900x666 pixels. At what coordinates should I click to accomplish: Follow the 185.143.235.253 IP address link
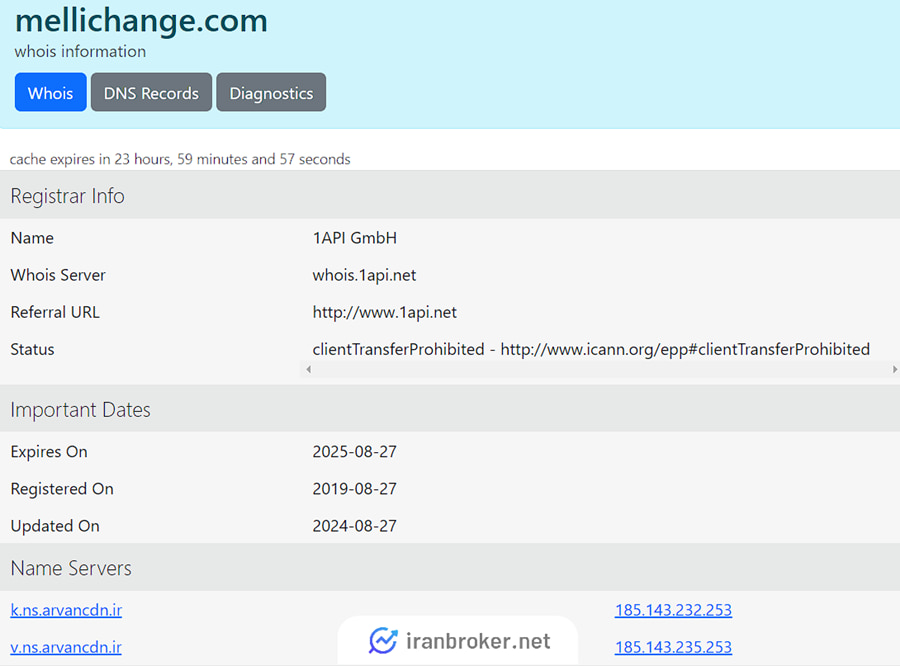click(x=673, y=647)
